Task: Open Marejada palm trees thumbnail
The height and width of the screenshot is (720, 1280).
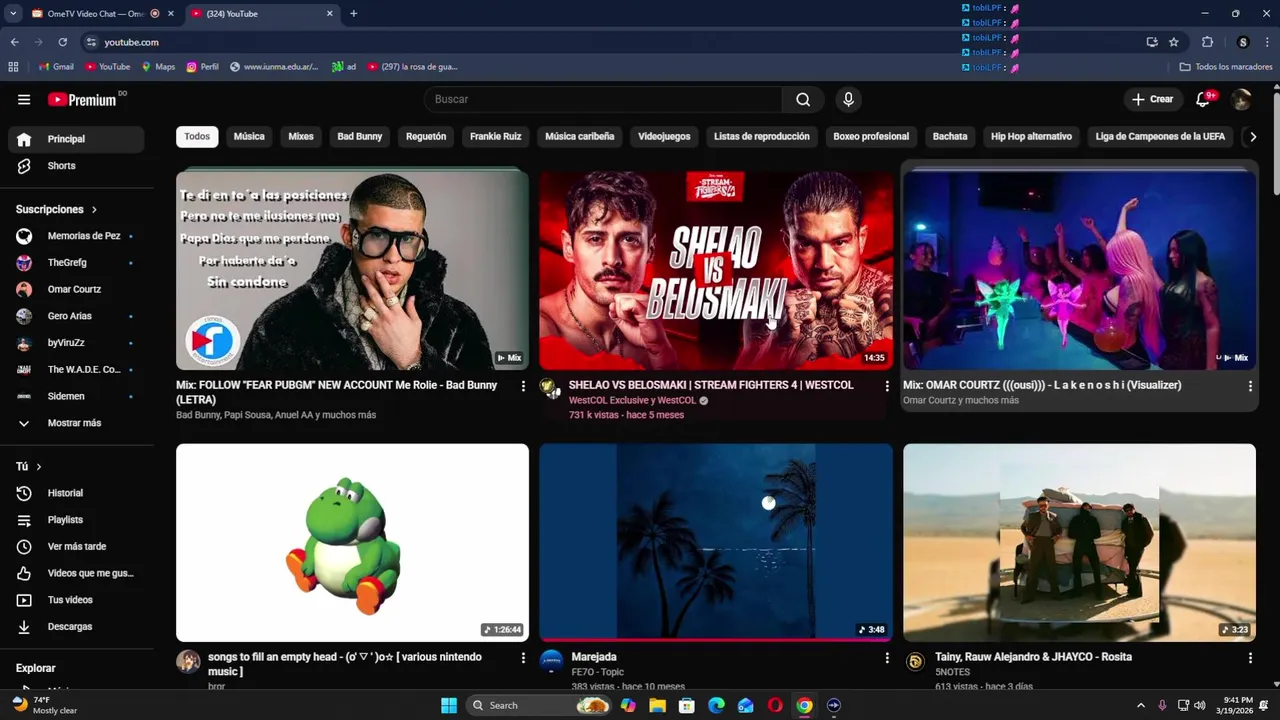Action: (716, 542)
